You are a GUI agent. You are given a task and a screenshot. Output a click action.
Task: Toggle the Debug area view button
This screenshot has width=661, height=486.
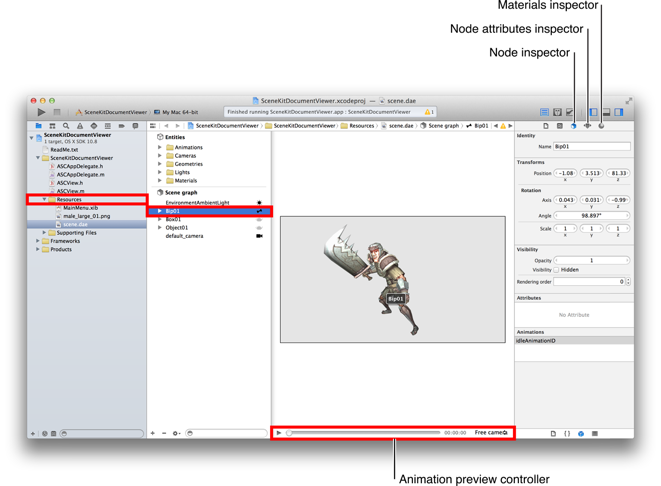tap(606, 112)
